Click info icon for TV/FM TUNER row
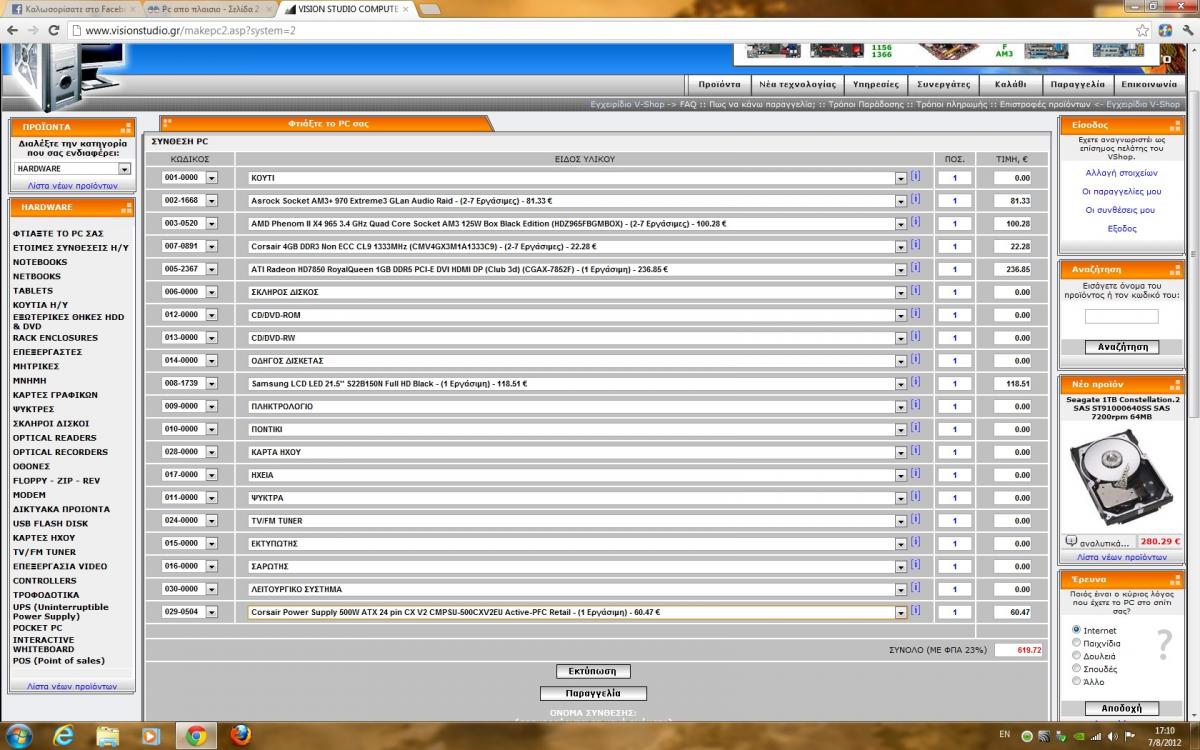The height and width of the screenshot is (750, 1200). [915, 519]
